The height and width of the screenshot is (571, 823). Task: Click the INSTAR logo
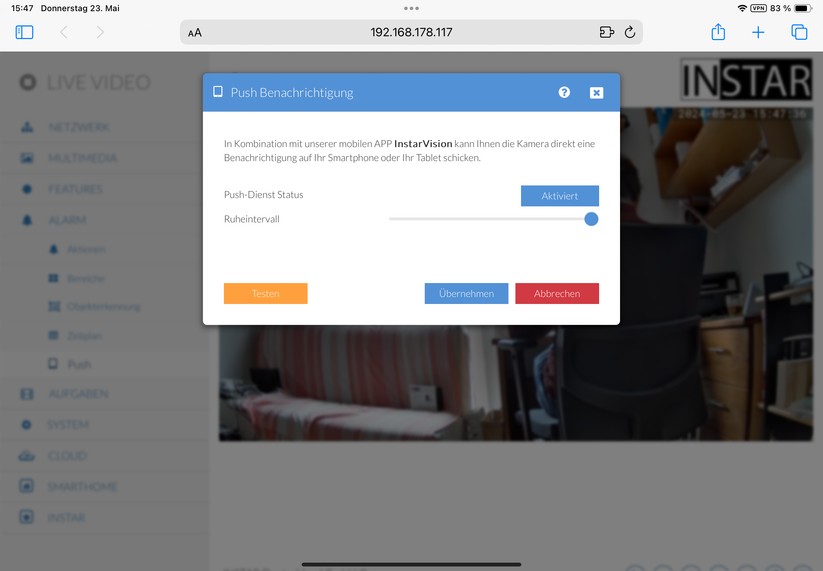[x=746, y=80]
